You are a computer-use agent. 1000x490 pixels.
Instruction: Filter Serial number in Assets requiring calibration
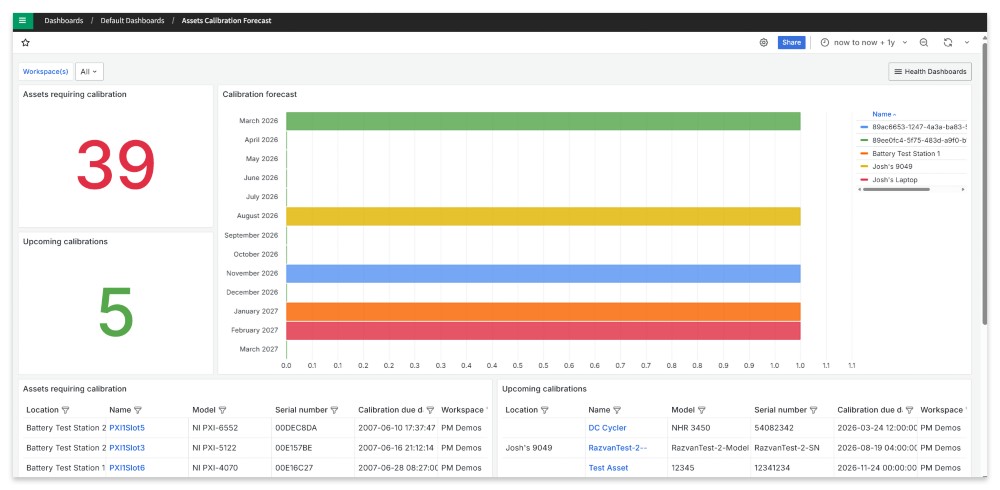point(334,410)
